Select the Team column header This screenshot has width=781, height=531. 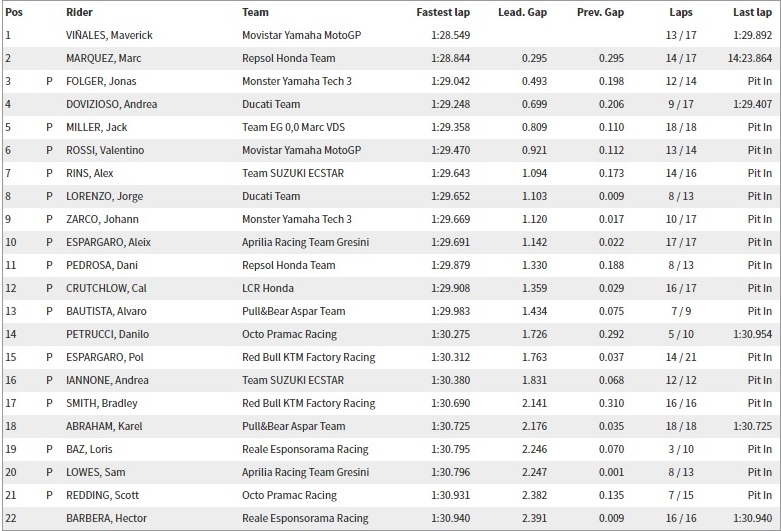(x=255, y=12)
